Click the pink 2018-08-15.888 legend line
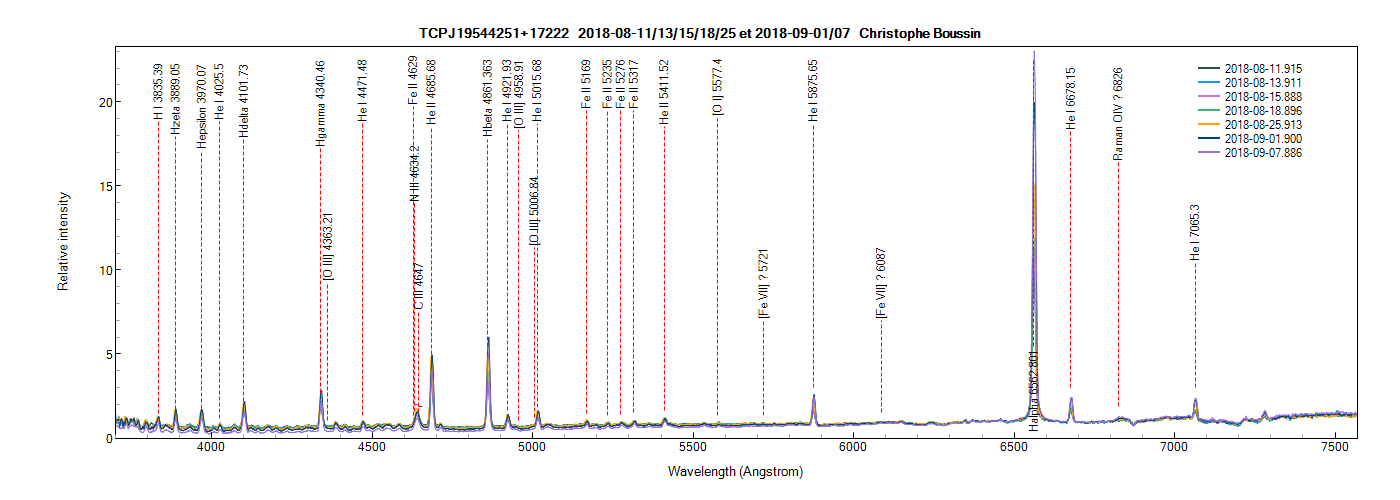 point(1210,96)
